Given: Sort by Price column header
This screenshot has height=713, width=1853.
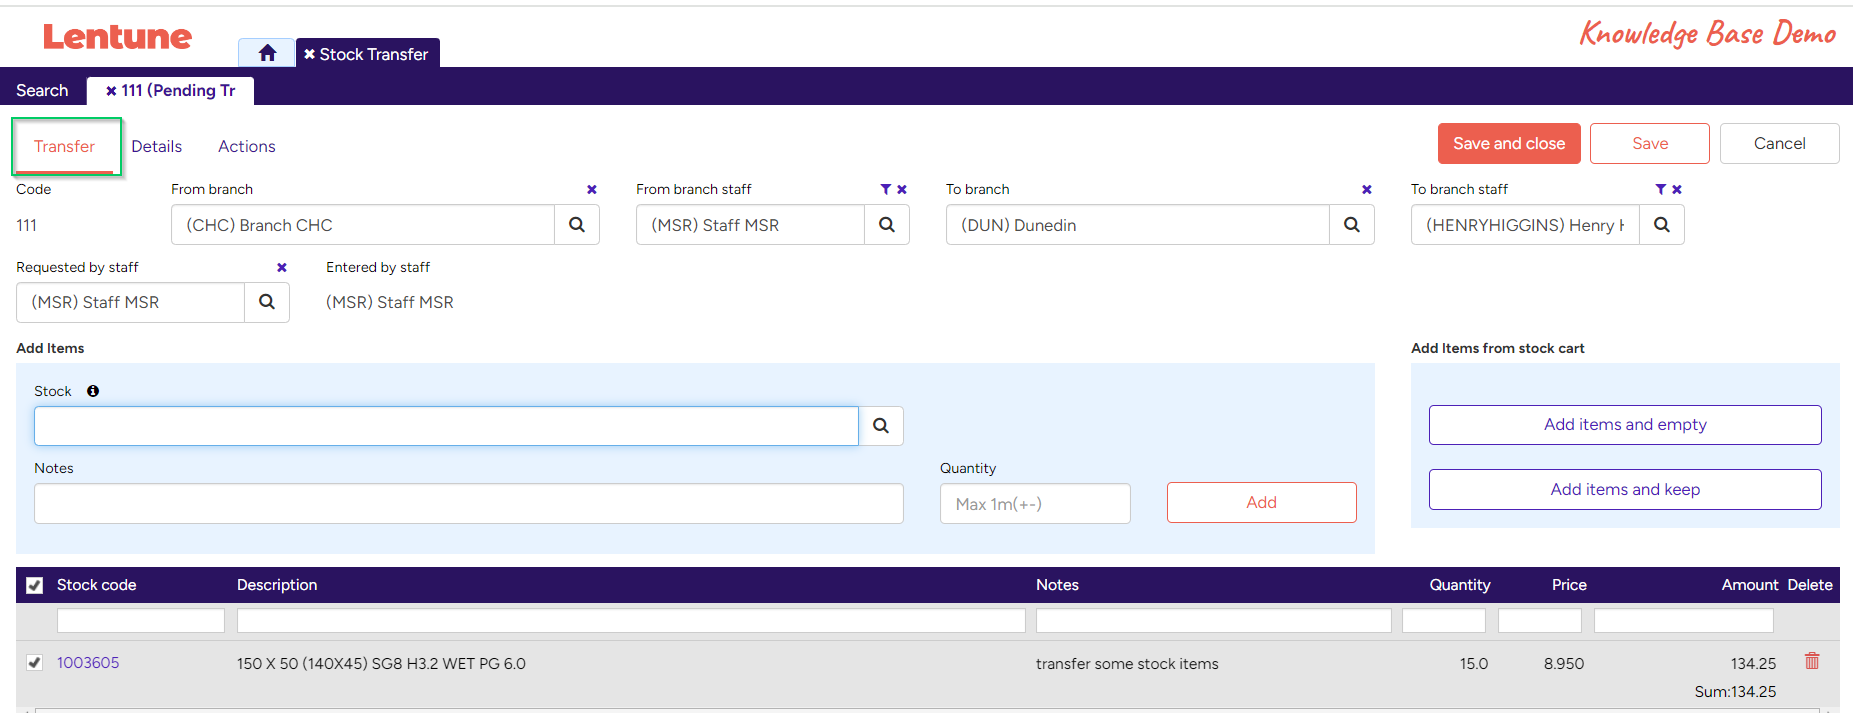Looking at the screenshot, I should 1569,585.
